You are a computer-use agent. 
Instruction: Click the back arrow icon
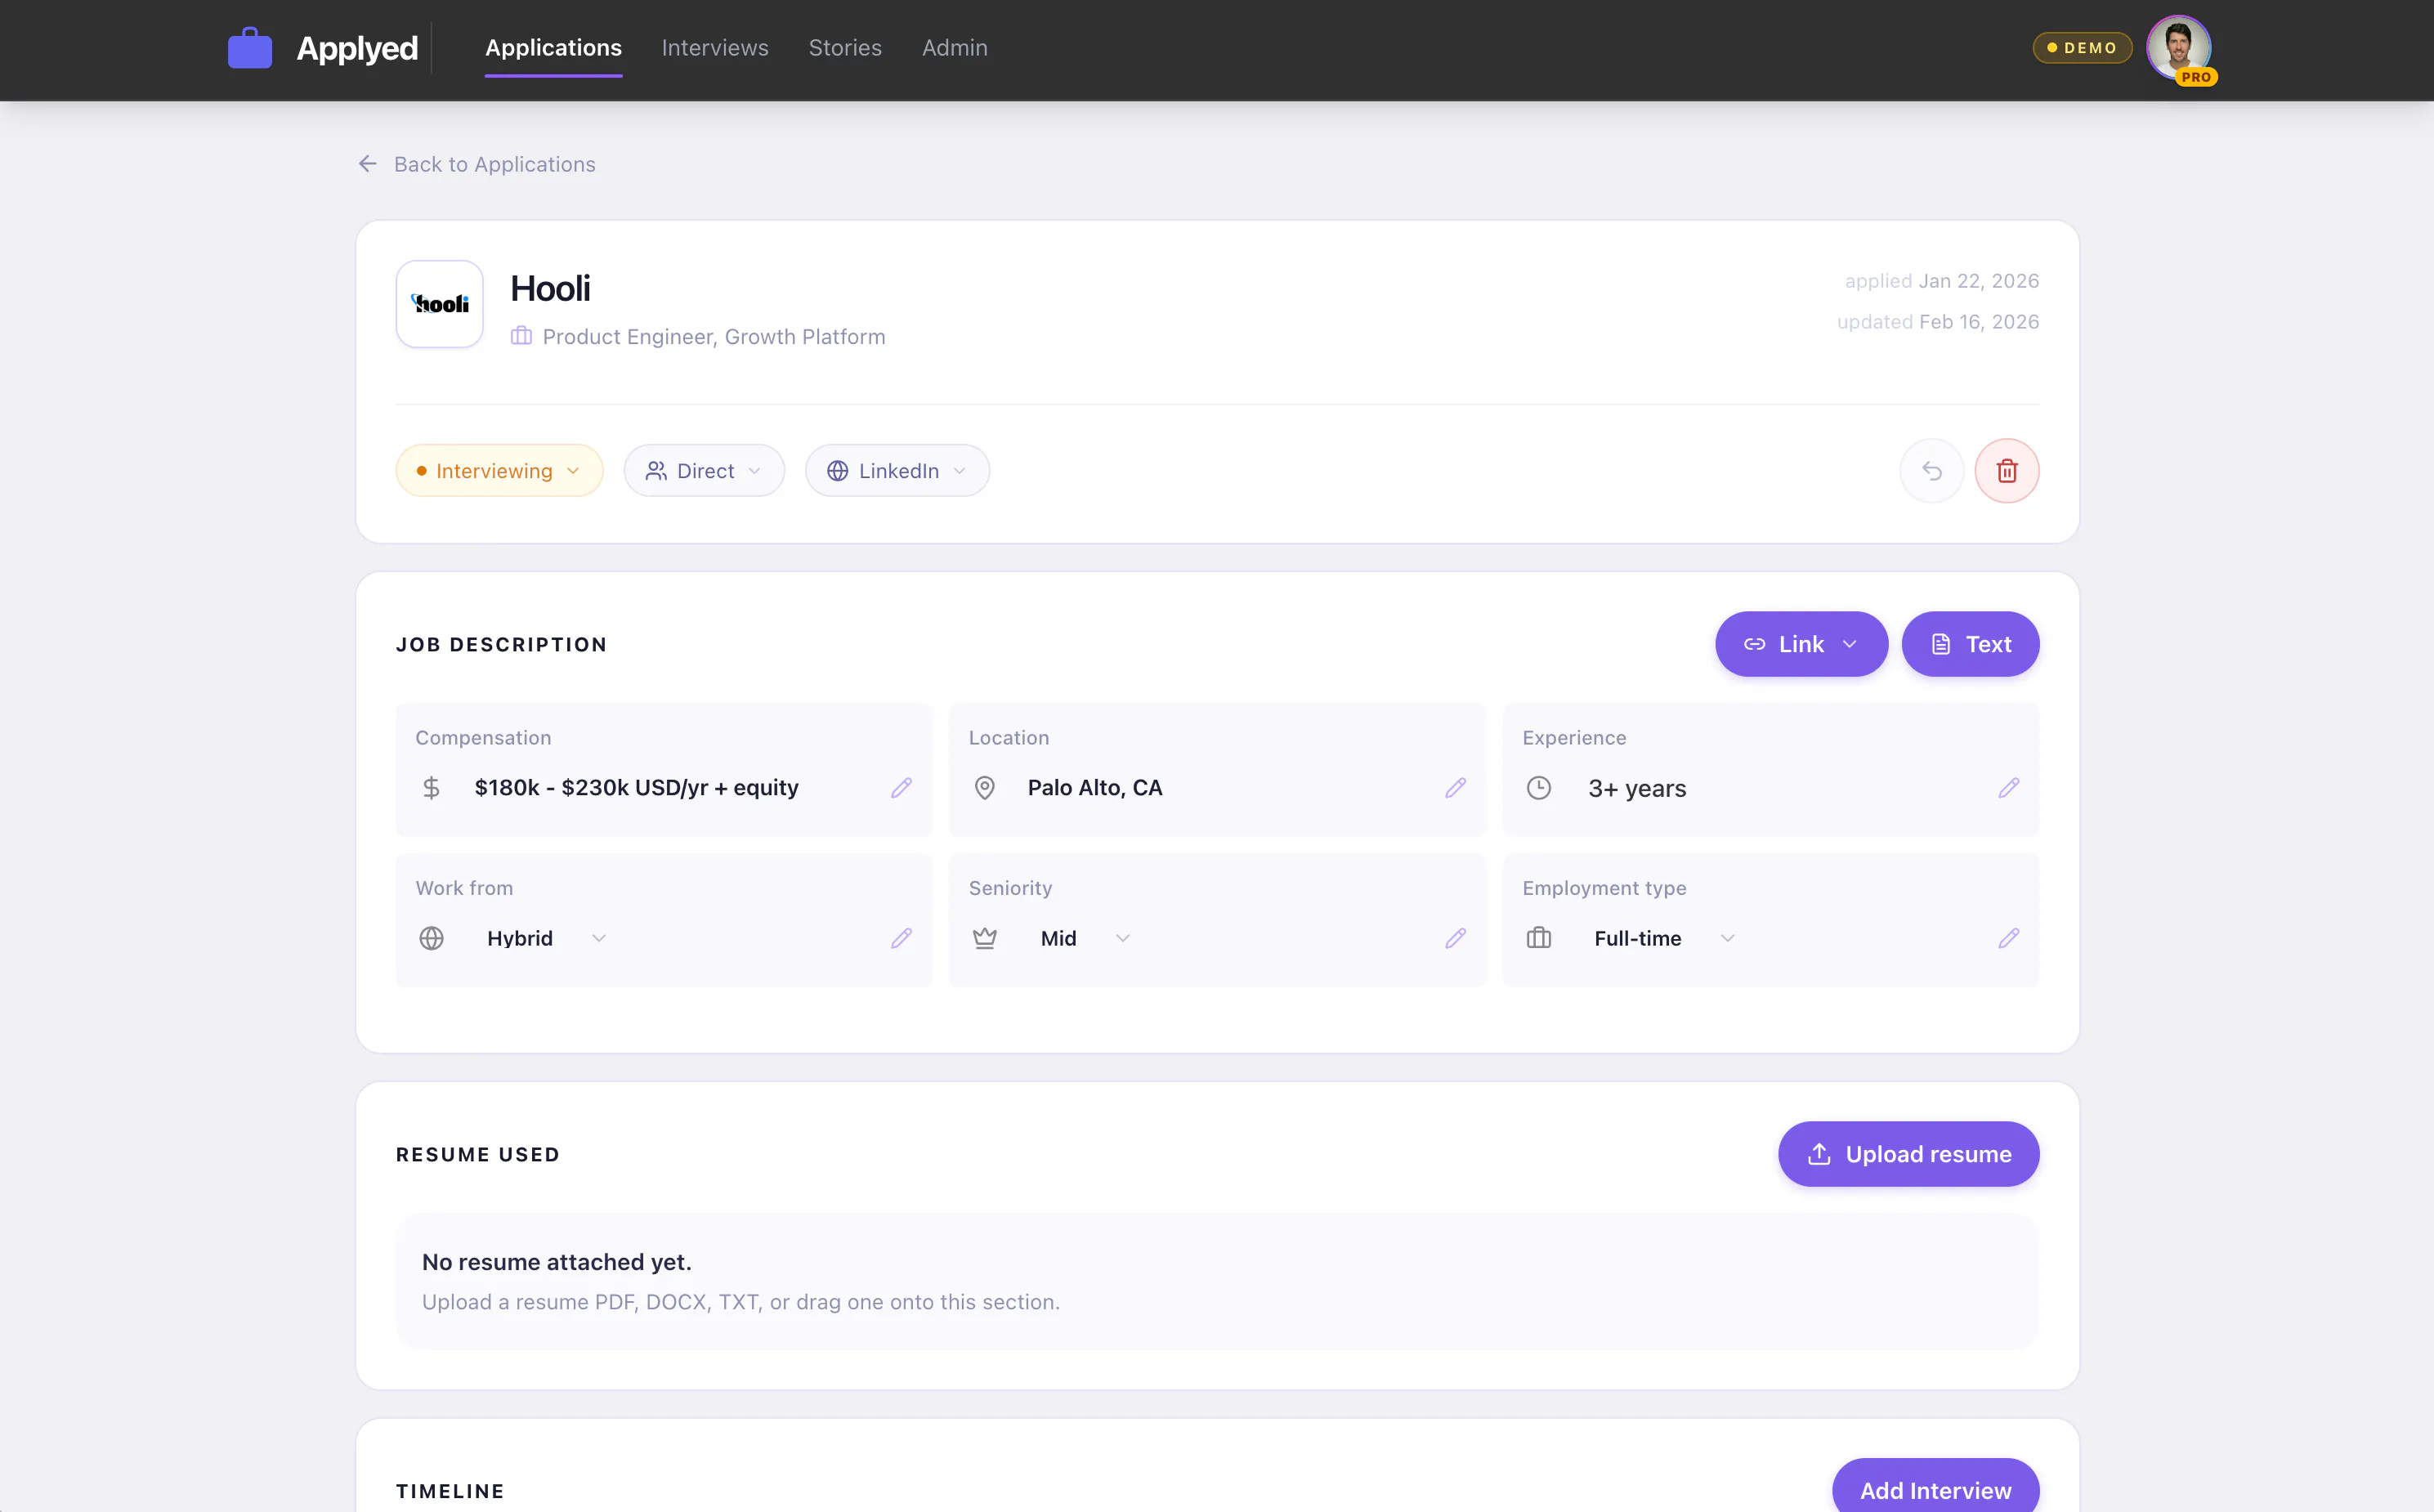tap(368, 164)
